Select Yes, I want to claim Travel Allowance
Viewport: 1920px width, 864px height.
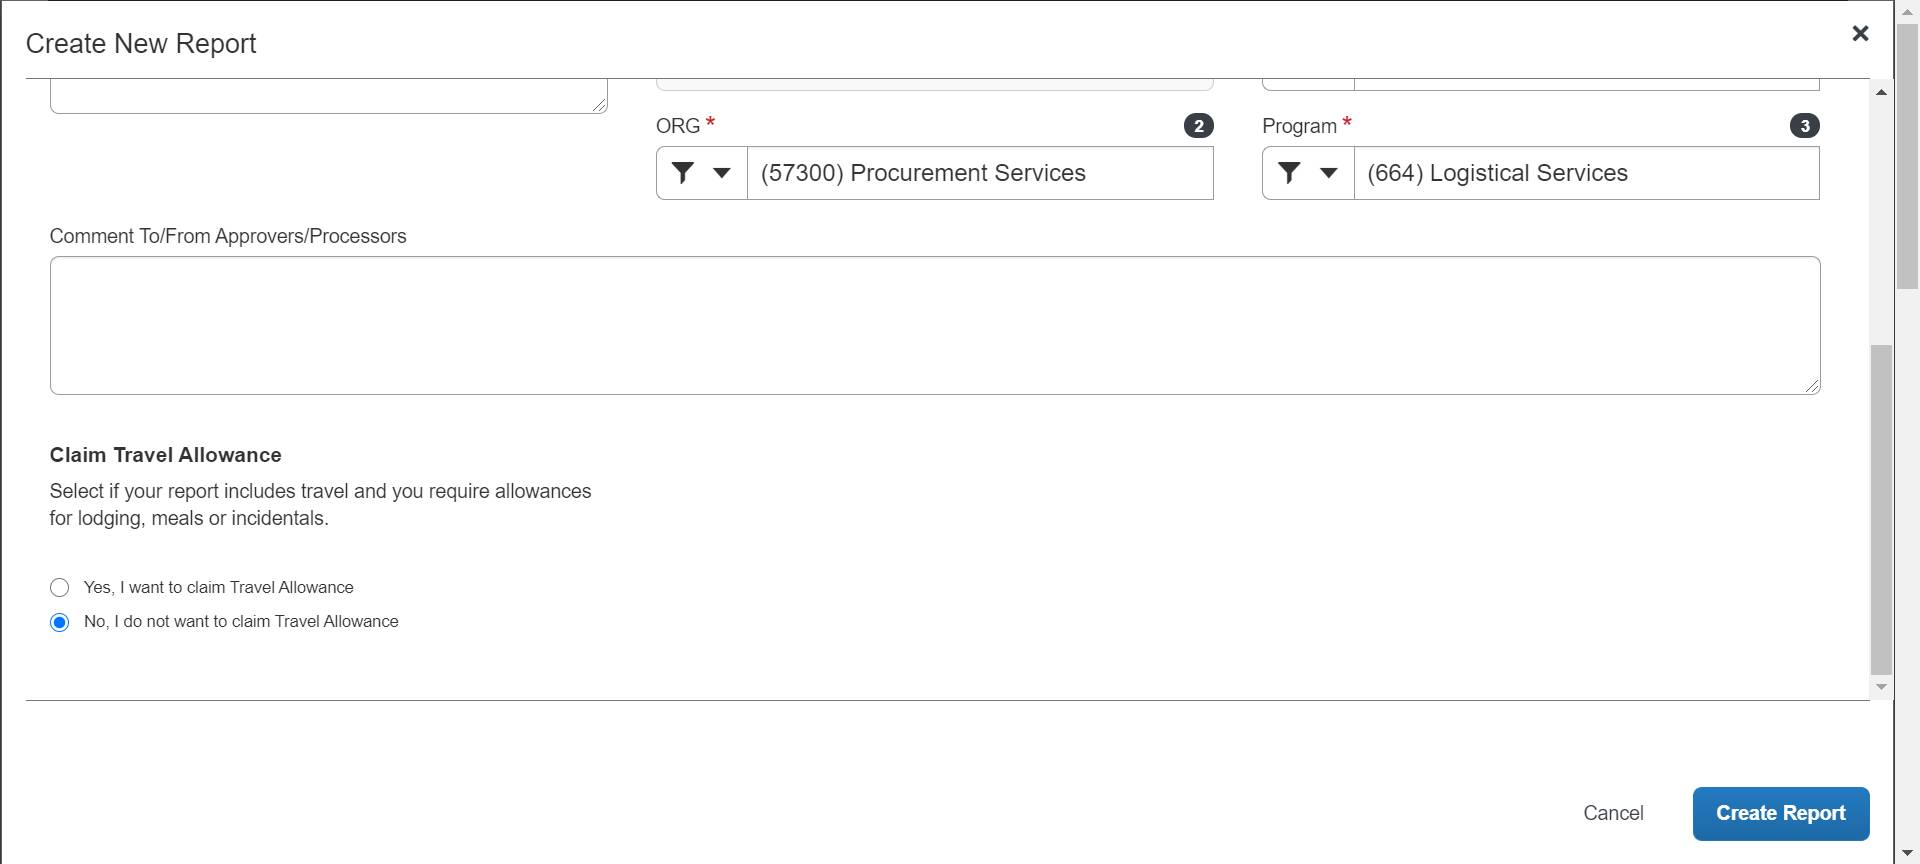point(60,588)
